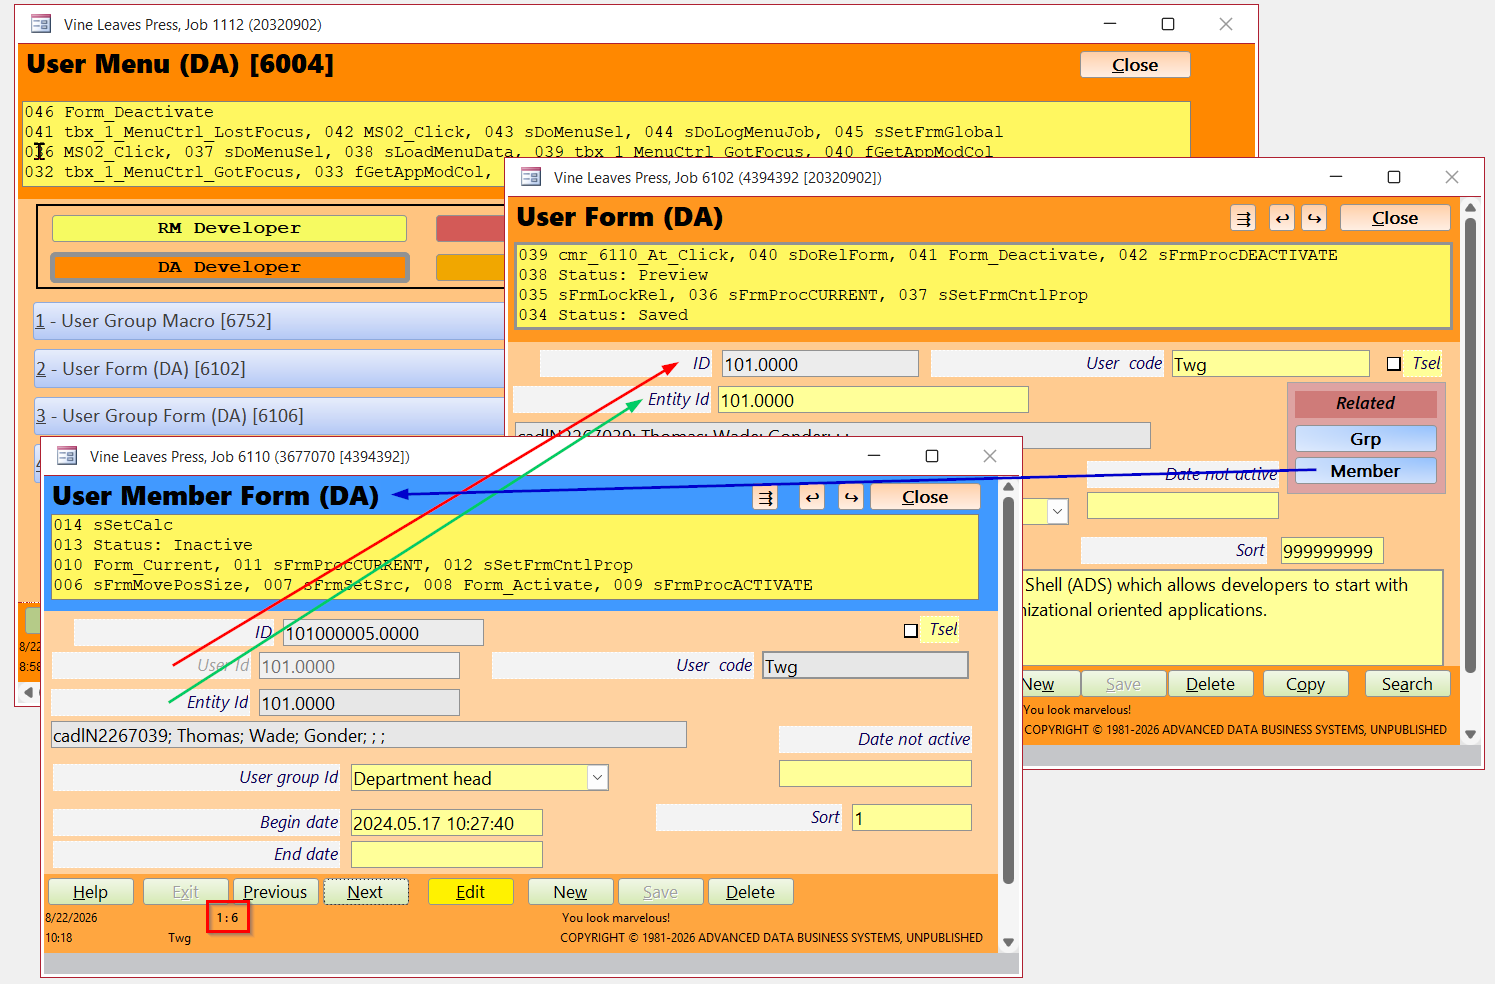
Task: Click the Member related button
Action: tap(1366, 471)
